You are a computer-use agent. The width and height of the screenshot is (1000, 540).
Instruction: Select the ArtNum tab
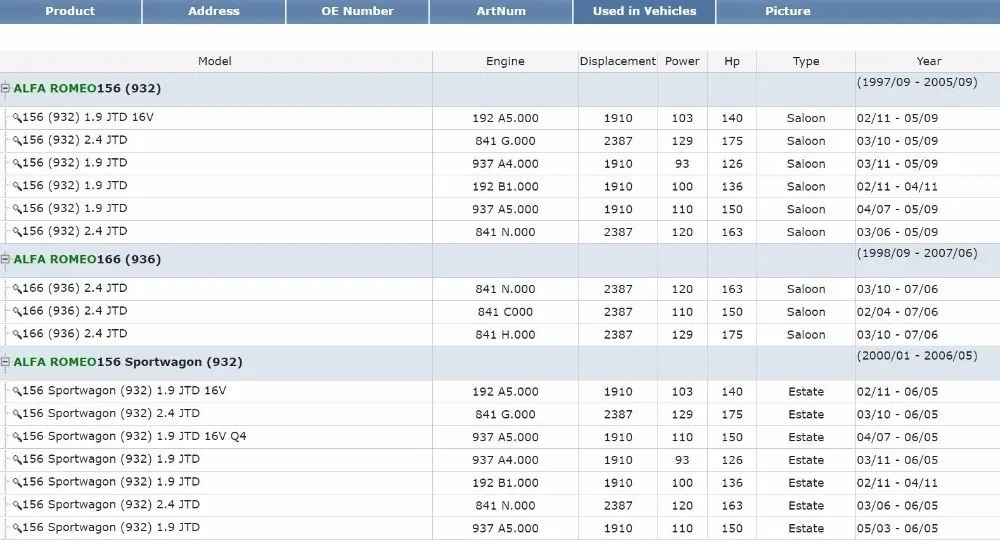[501, 11]
